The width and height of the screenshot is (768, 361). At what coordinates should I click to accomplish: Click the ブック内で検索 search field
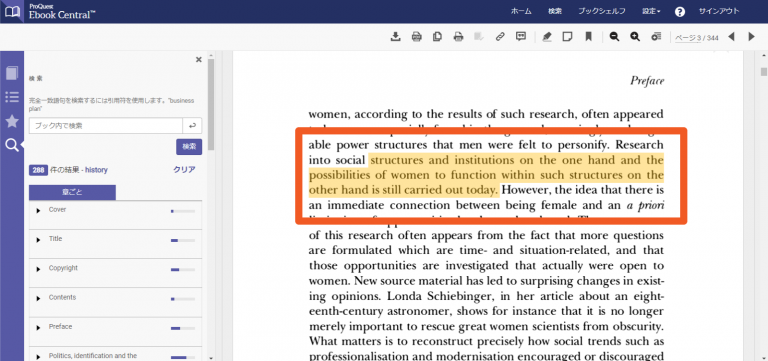click(x=106, y=126)
